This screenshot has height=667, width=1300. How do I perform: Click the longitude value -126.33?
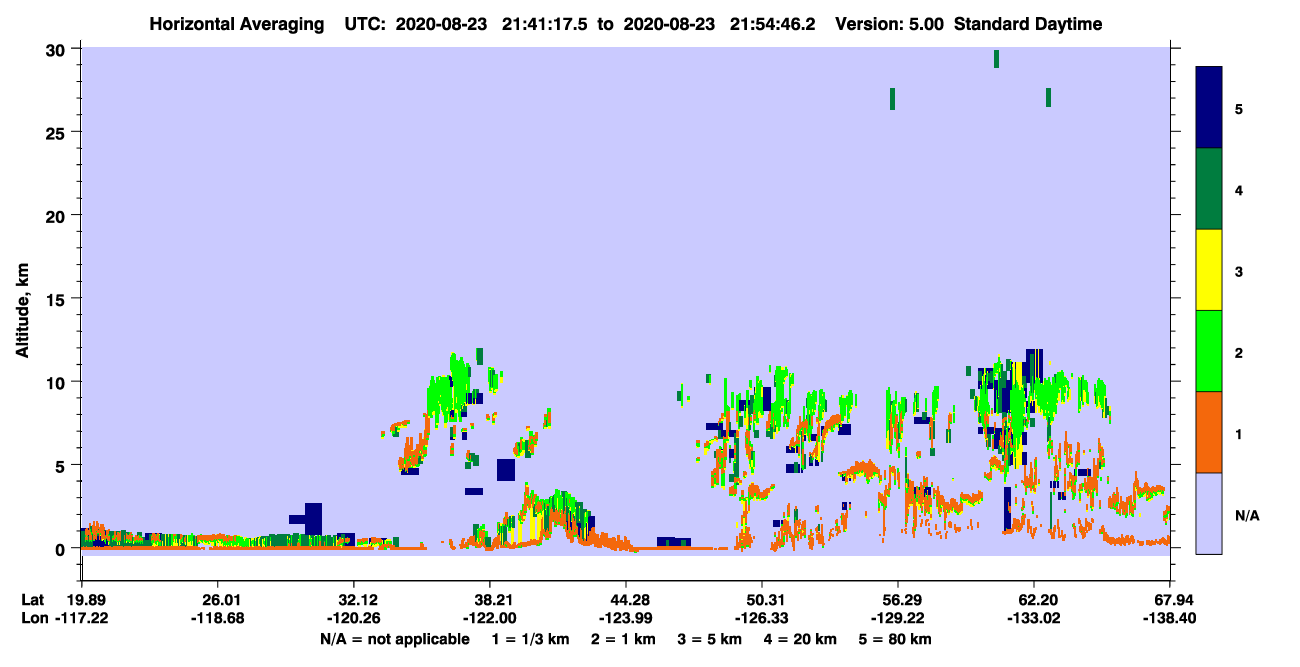point(762,619)
